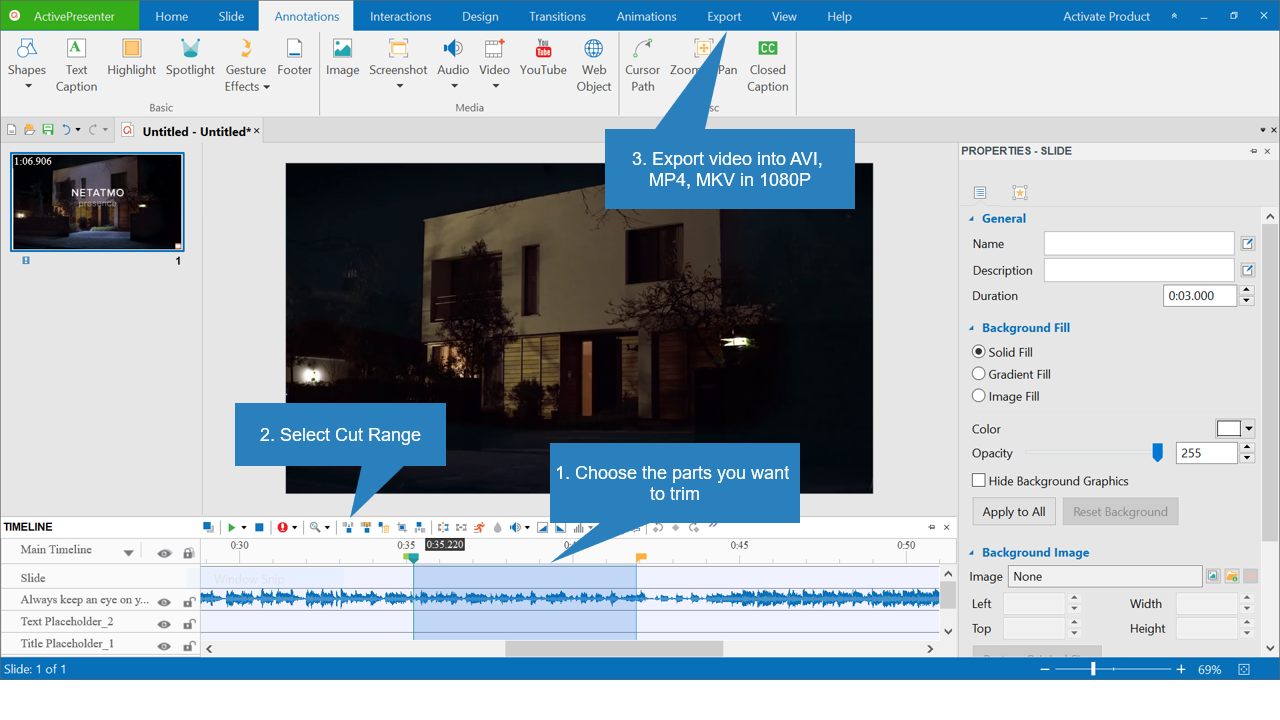
Task: Take a Screenshot with the media tool
Action: [x=398, y=60]
